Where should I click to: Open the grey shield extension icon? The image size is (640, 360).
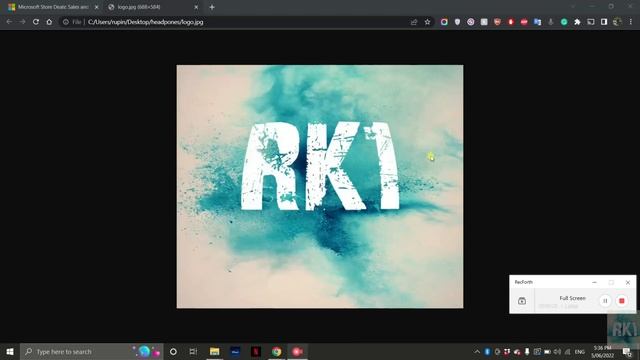[457, 22]
